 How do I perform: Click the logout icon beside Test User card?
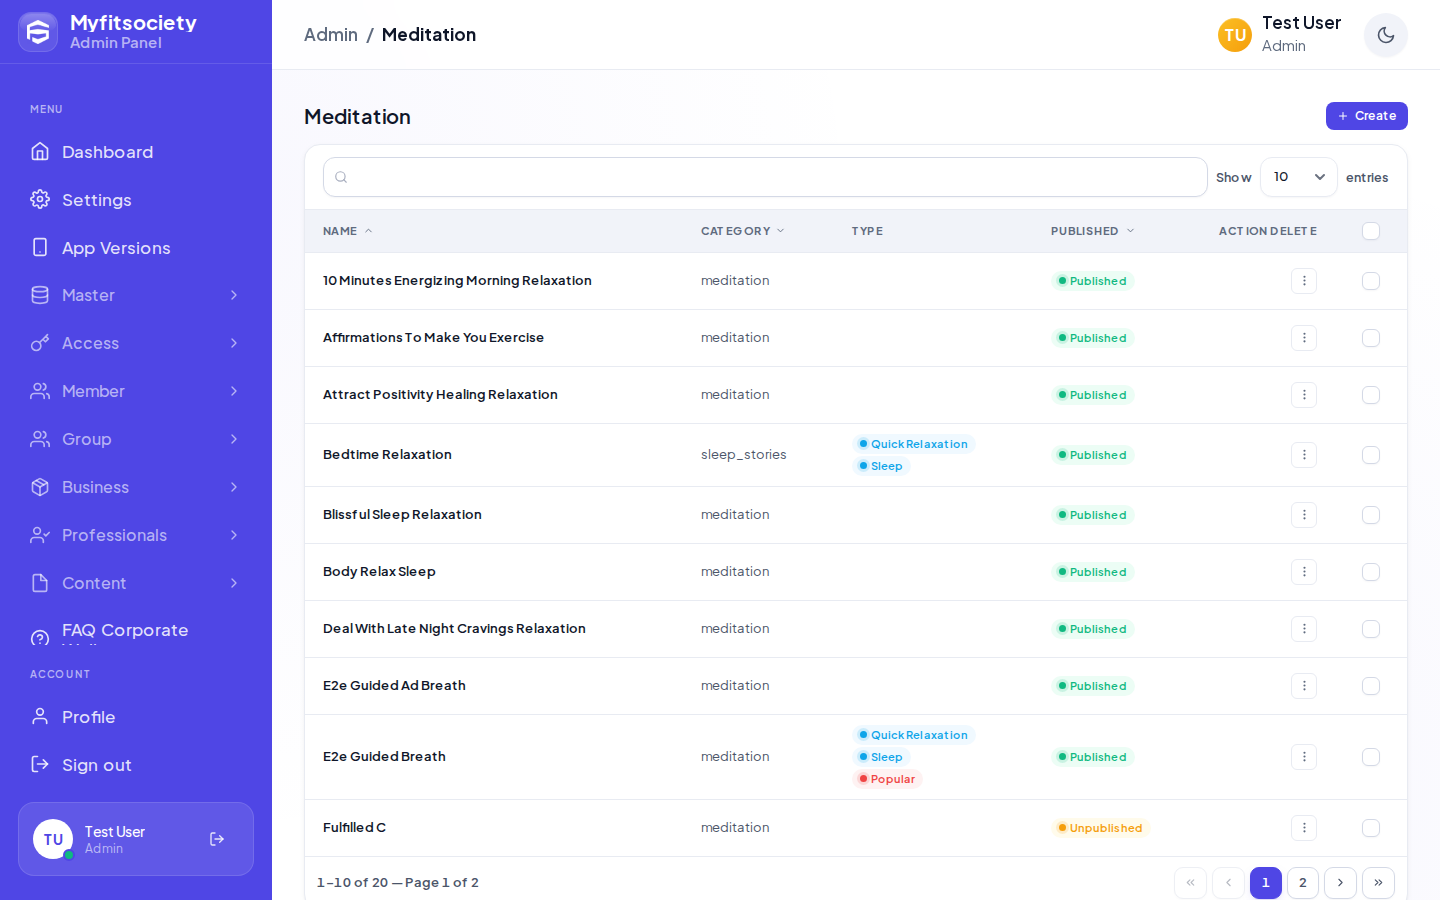click(x=217, y=839)
